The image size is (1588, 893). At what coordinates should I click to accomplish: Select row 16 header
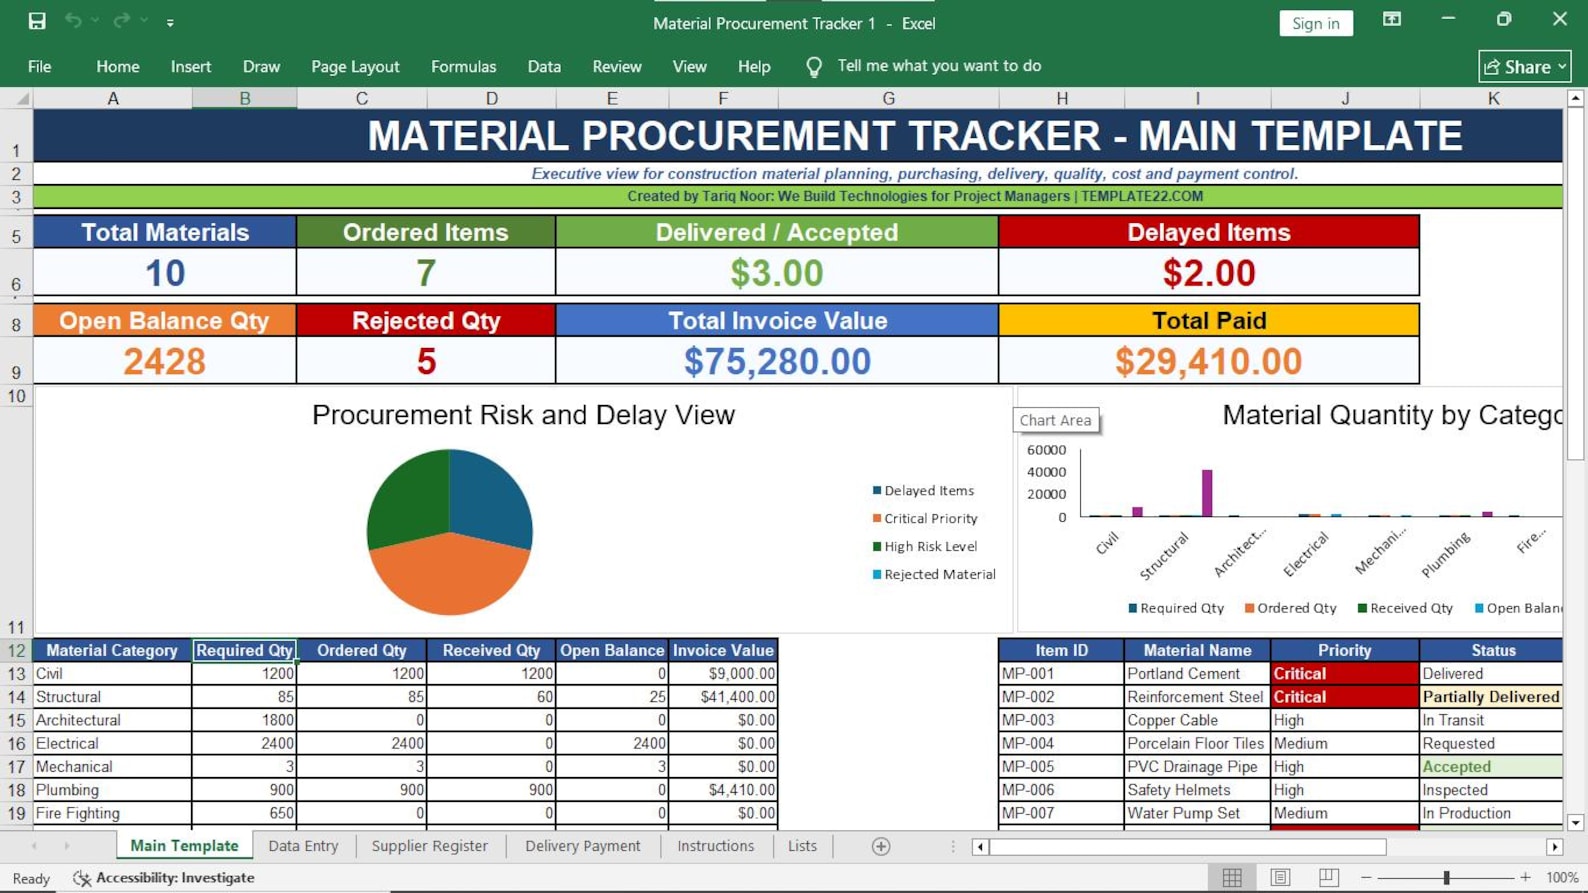(16, 744)
